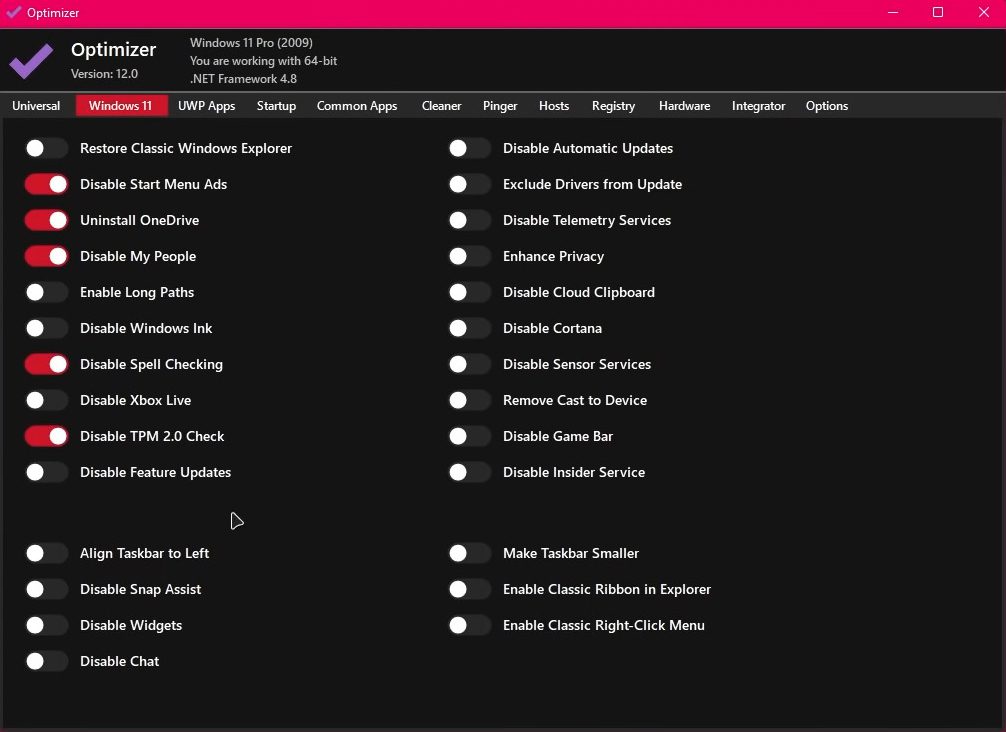Toggle Disable Game Bar switch

pos(470,436)
